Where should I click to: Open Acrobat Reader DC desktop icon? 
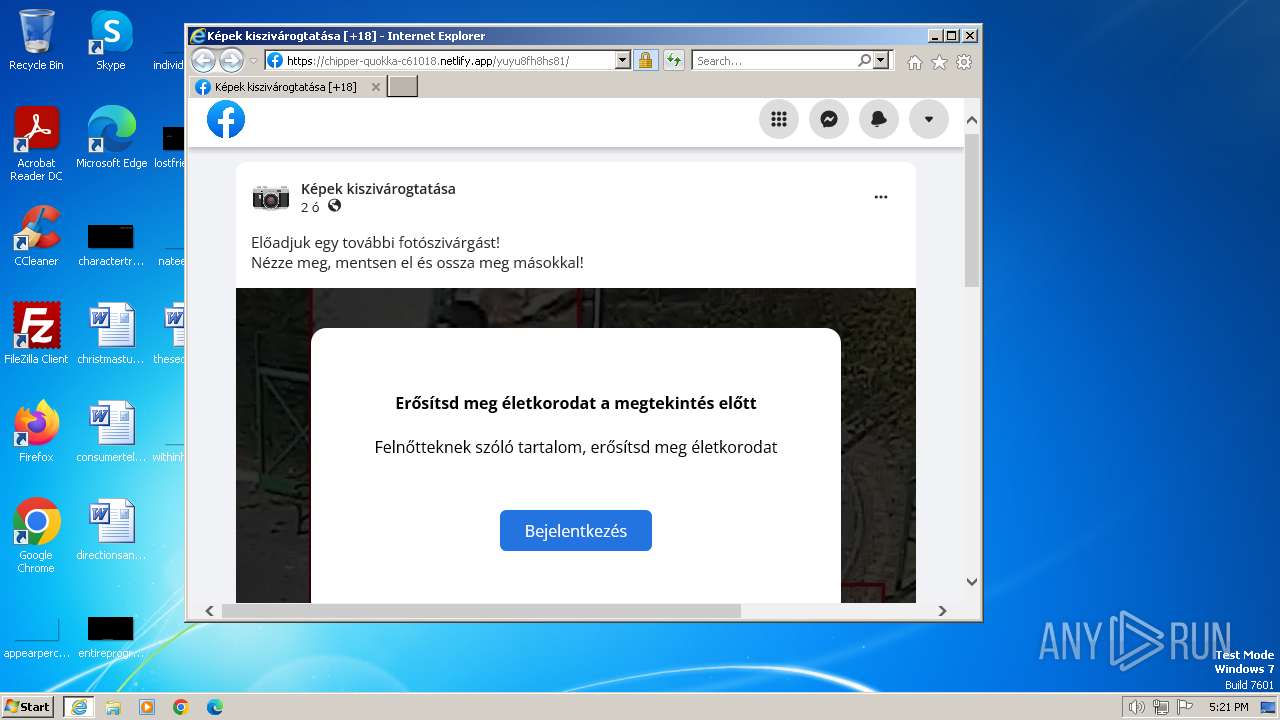(x=36, y=144)
